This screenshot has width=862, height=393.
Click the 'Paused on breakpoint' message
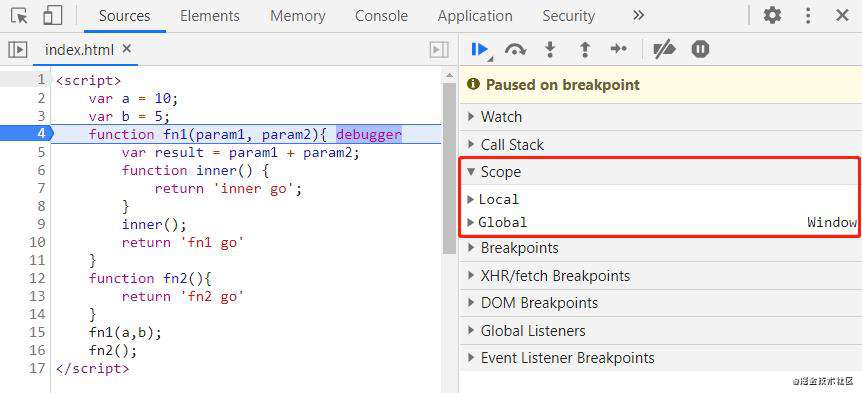562,85
